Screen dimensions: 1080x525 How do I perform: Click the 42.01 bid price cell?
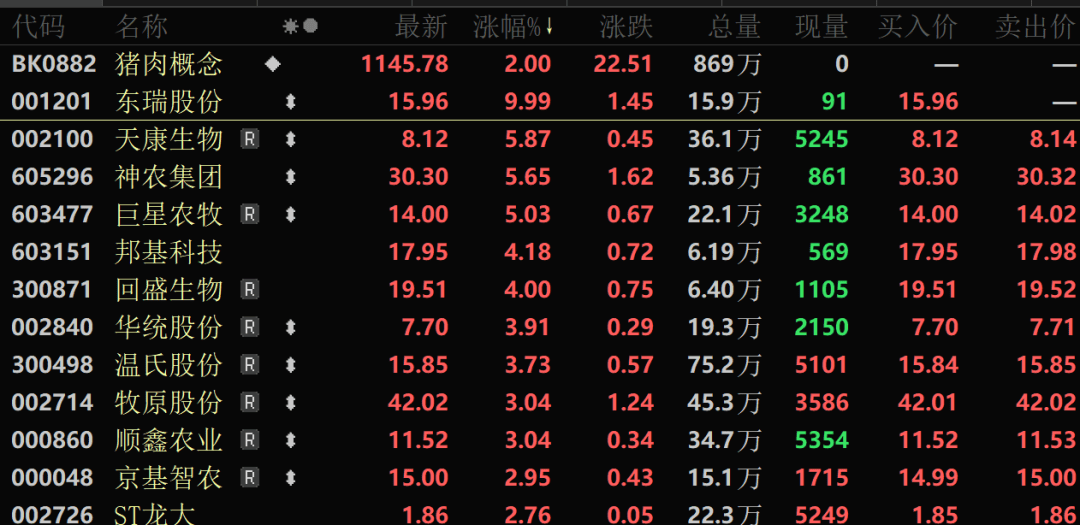pos(928,402)
